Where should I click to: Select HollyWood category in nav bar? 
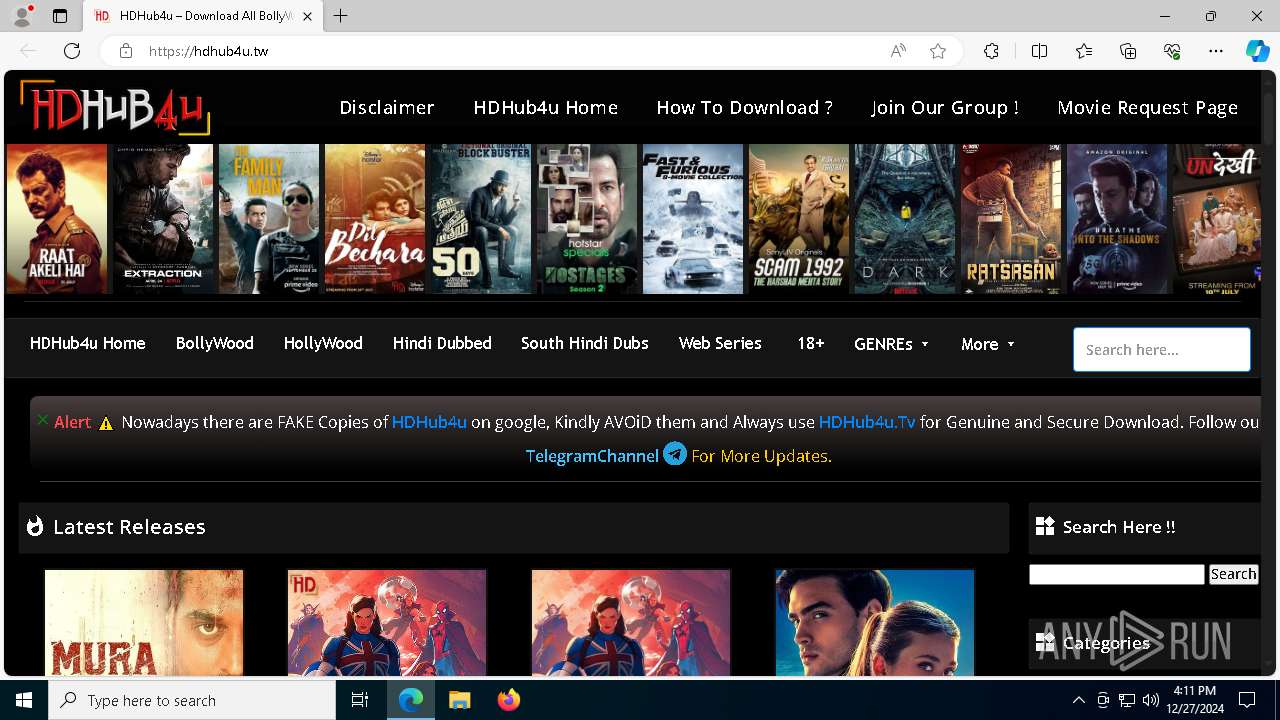[x=323, y=343]
